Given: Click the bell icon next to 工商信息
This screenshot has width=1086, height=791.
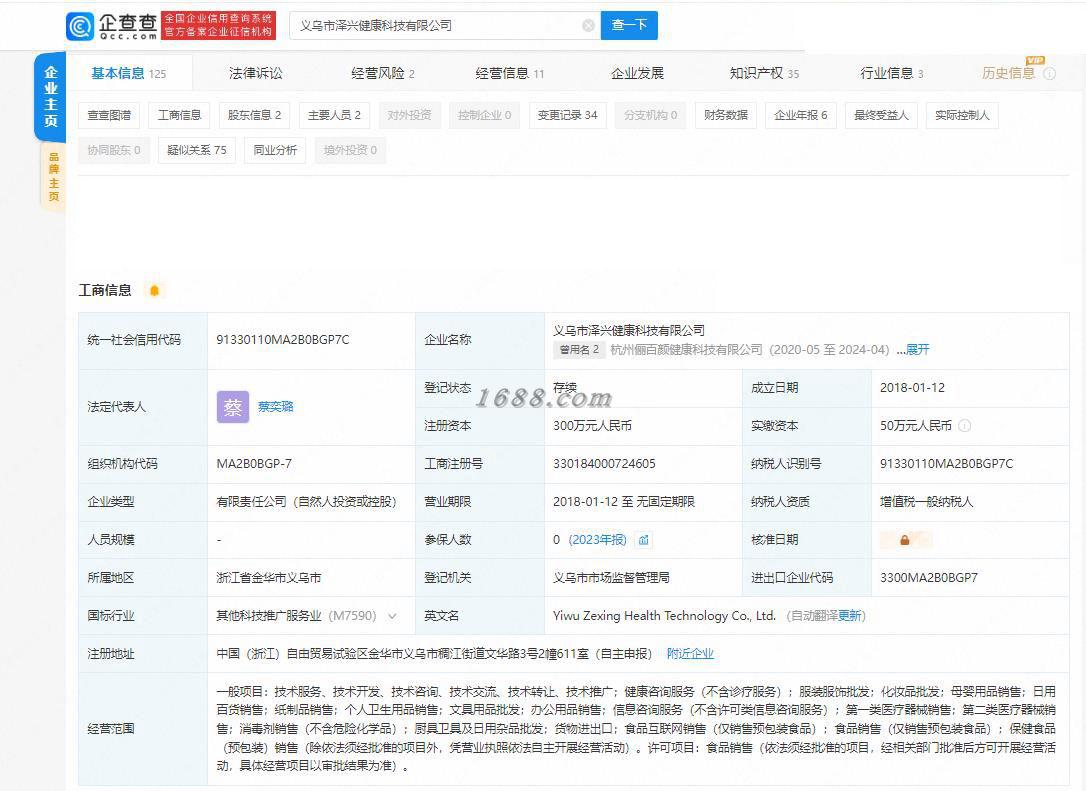Looking at the screenshot, I should coord(154,290).
